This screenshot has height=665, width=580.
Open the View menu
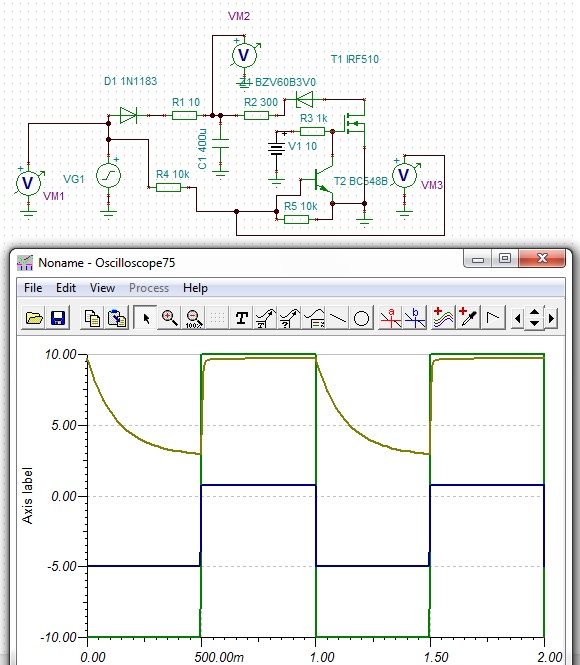102,288
